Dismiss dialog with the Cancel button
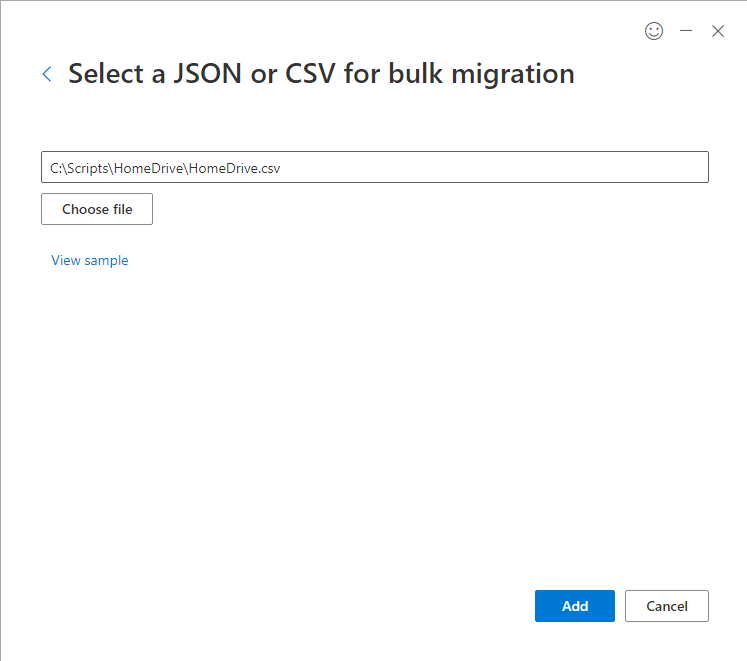The width and height of the screenshot is (747, 661). pyautogui.click(x=666, y=606)
